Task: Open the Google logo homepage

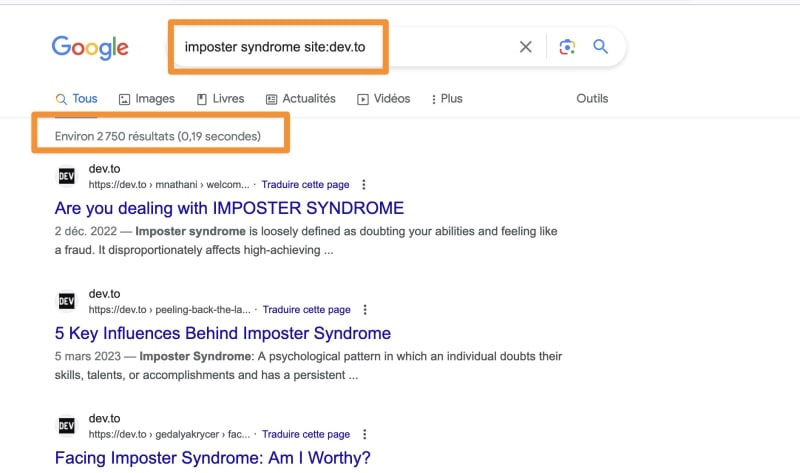Action: pyautogui.click(x=90, y=47)
